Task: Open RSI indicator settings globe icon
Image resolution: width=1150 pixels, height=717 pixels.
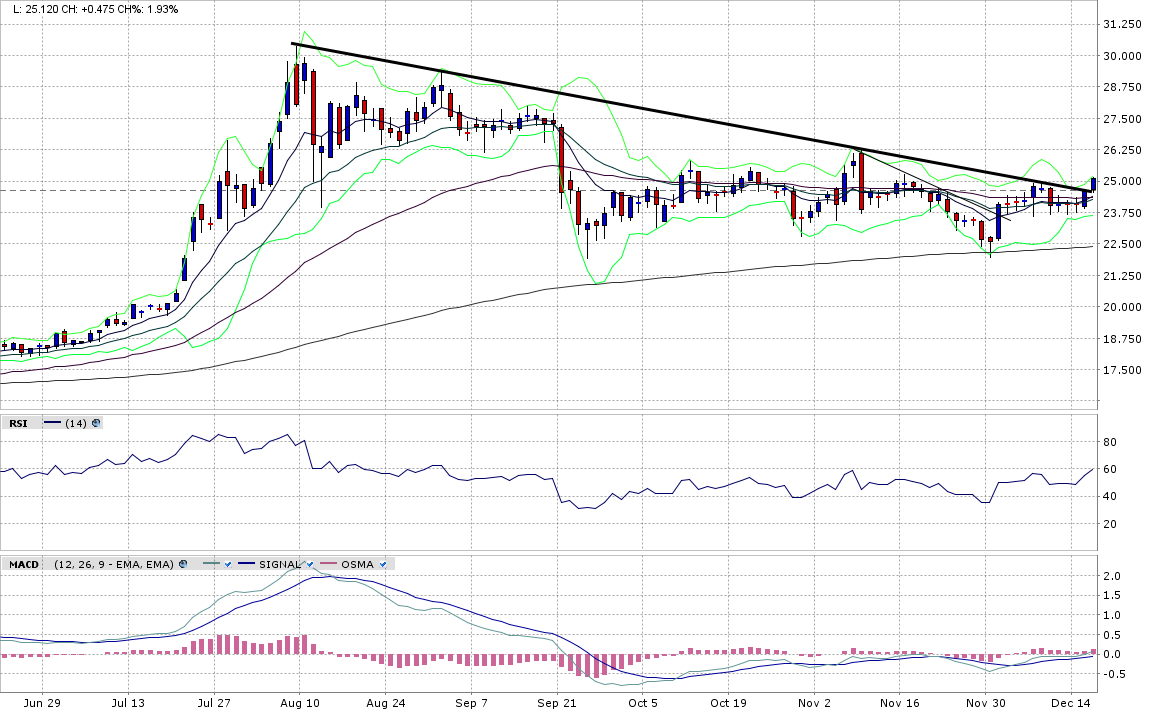Action: [x=96, y=423]
